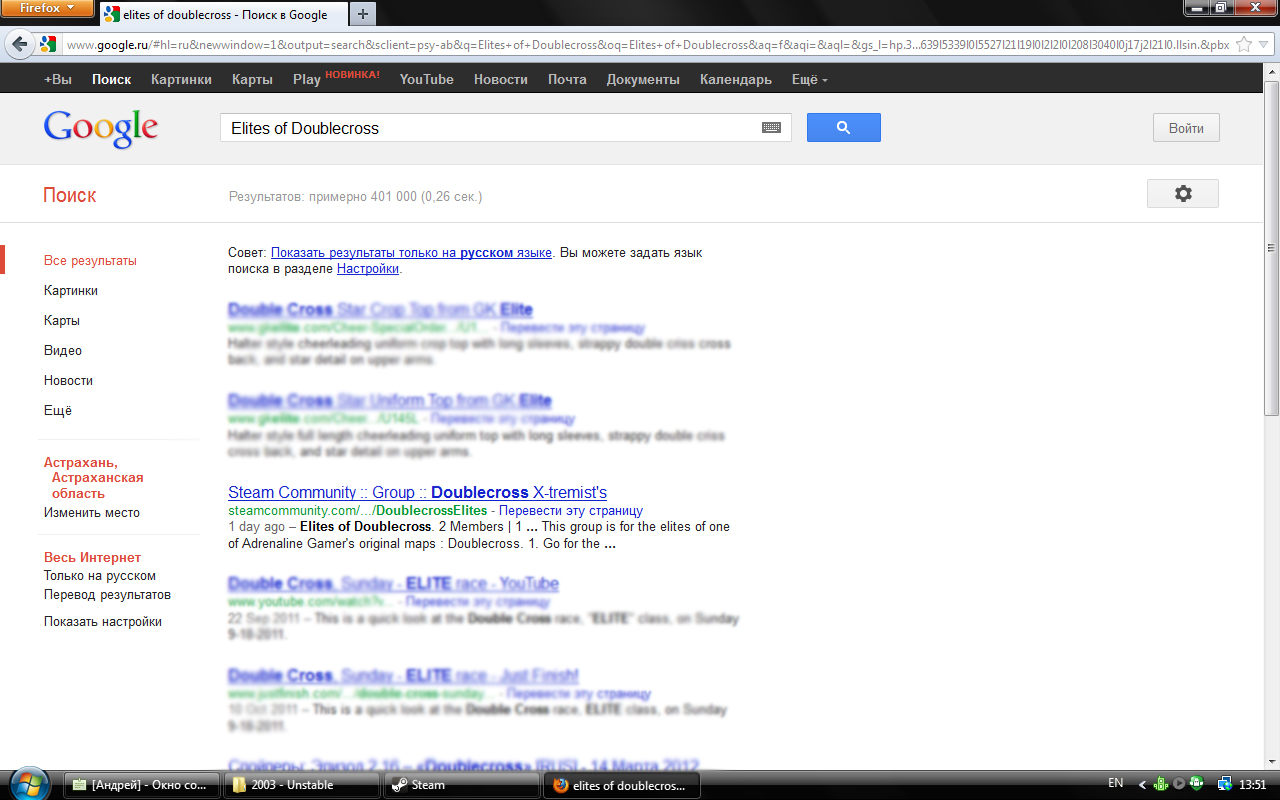Open the Настройки link in the tip

tap(368, 269)
